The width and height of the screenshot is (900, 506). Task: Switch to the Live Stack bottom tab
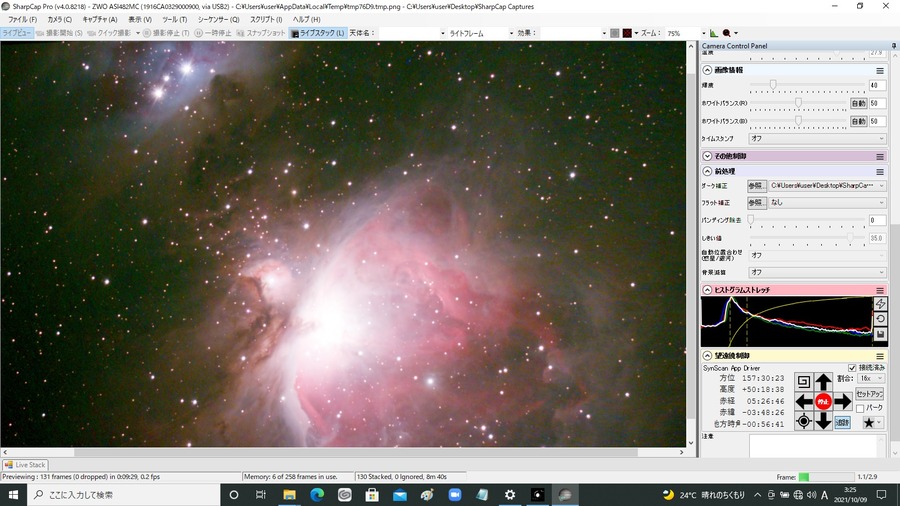tap(25, 465)
